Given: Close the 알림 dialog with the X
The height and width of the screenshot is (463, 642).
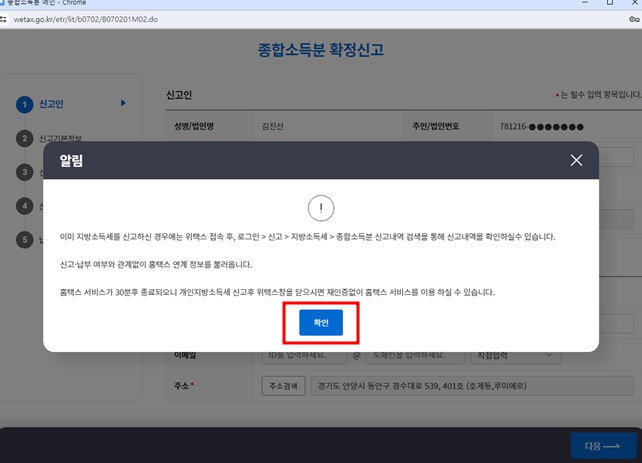Looking at the screenshot, I should [576, 160].
